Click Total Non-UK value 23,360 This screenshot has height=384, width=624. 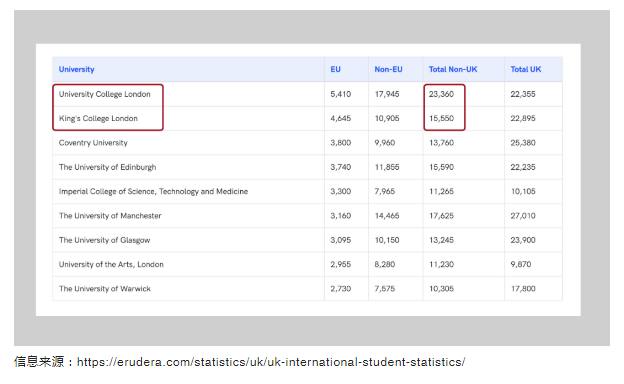(x=441, y=94)
